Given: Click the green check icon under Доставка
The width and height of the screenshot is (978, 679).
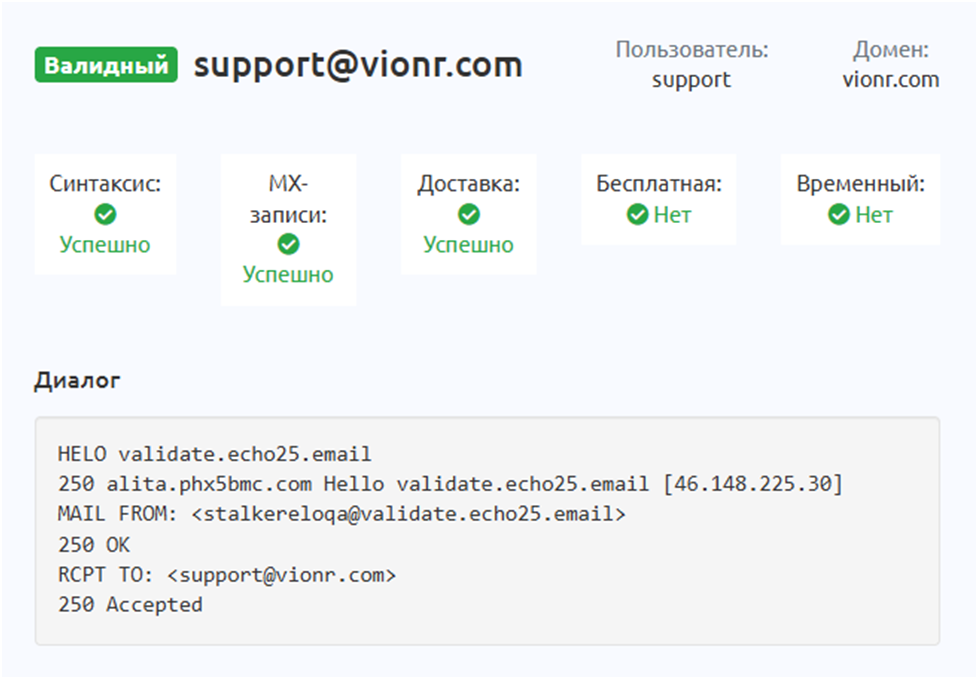Looking at the screenshot, I should [x=468, y=215].
